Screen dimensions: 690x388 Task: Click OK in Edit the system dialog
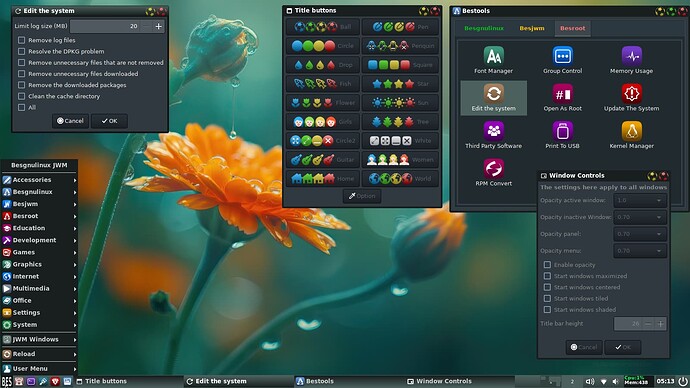[110, 121]
